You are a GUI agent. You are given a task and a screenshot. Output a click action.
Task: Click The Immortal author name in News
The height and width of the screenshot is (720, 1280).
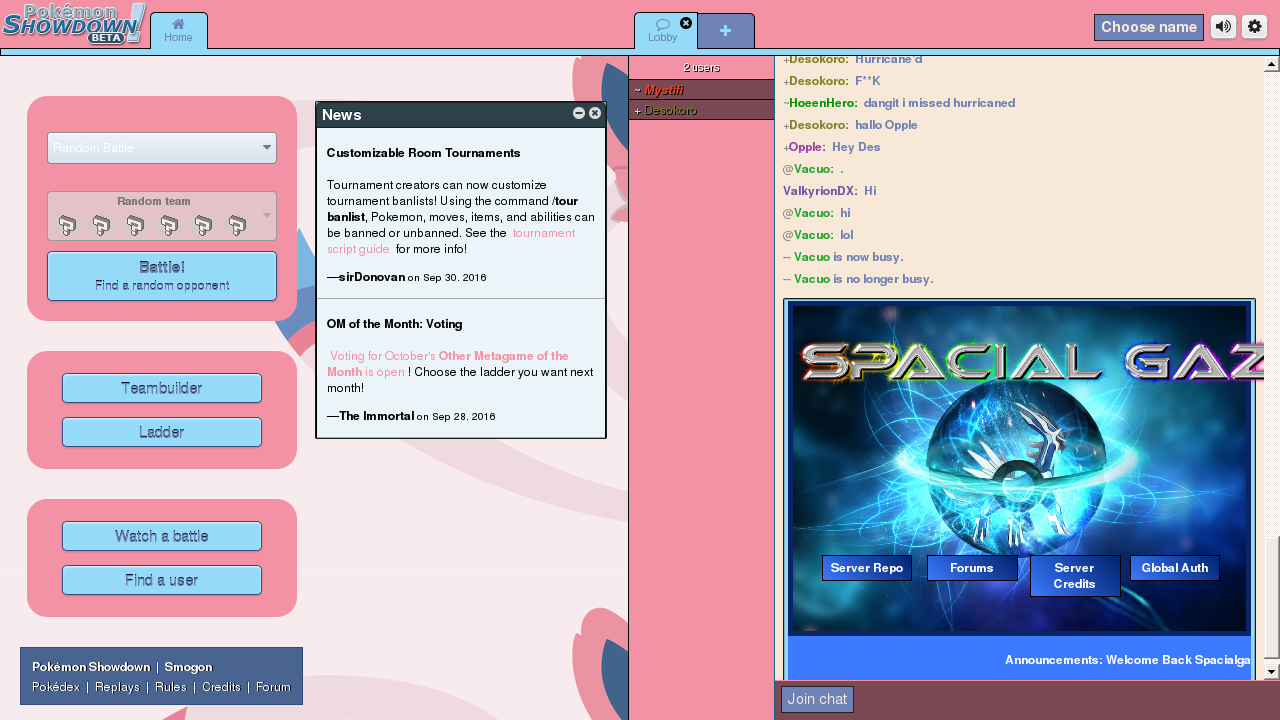click(x=376, y=416)
